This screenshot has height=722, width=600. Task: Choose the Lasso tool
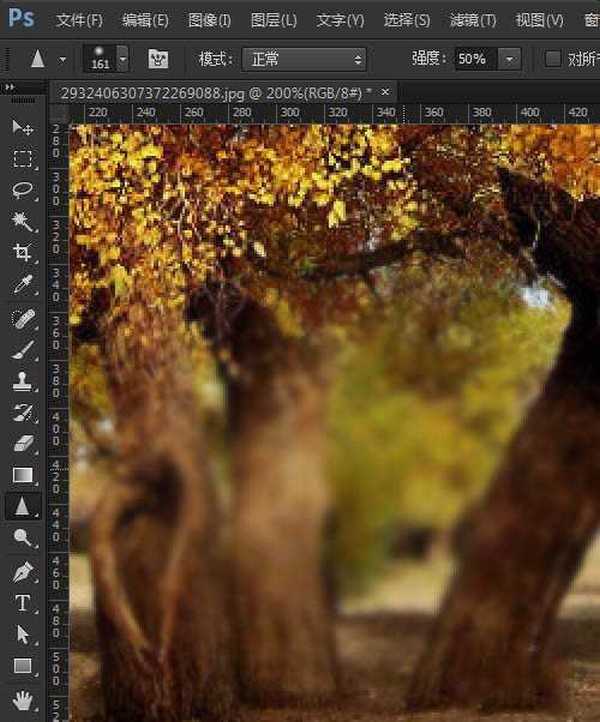point(22,190)
